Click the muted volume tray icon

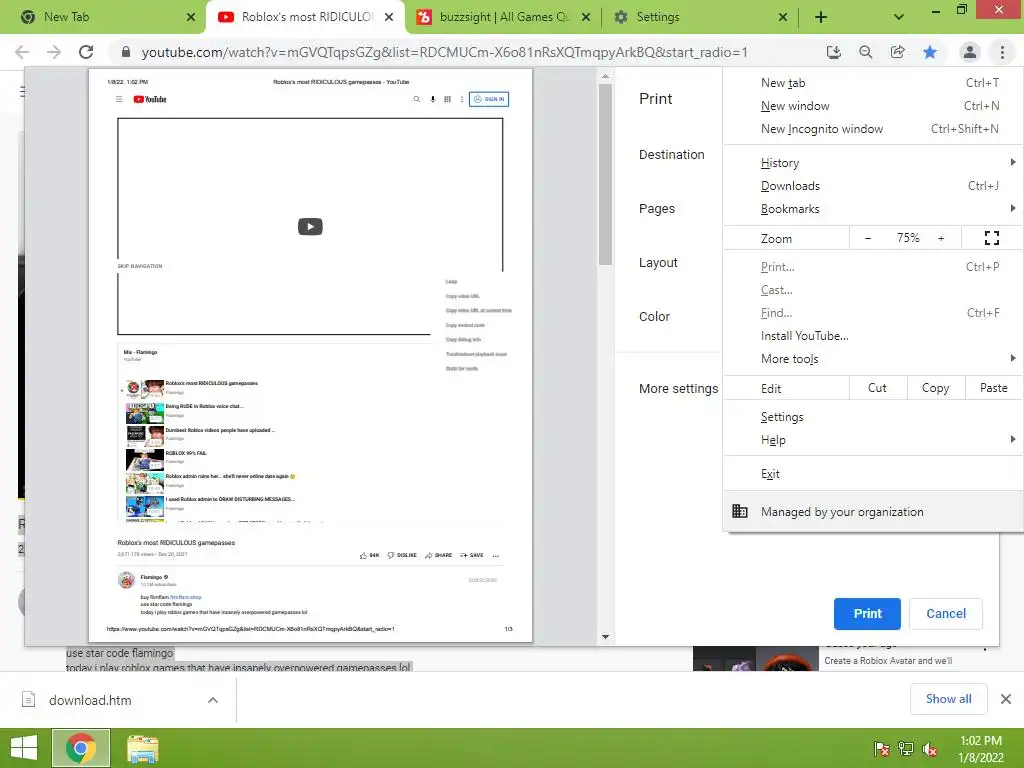click(930, 749)
